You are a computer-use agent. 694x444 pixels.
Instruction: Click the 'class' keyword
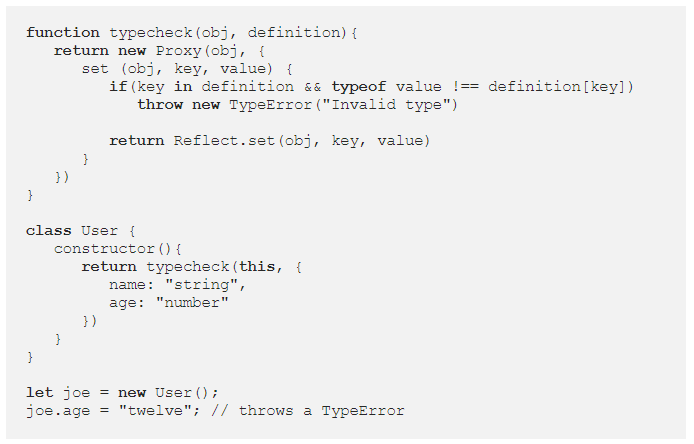click(x=49, y=231)
